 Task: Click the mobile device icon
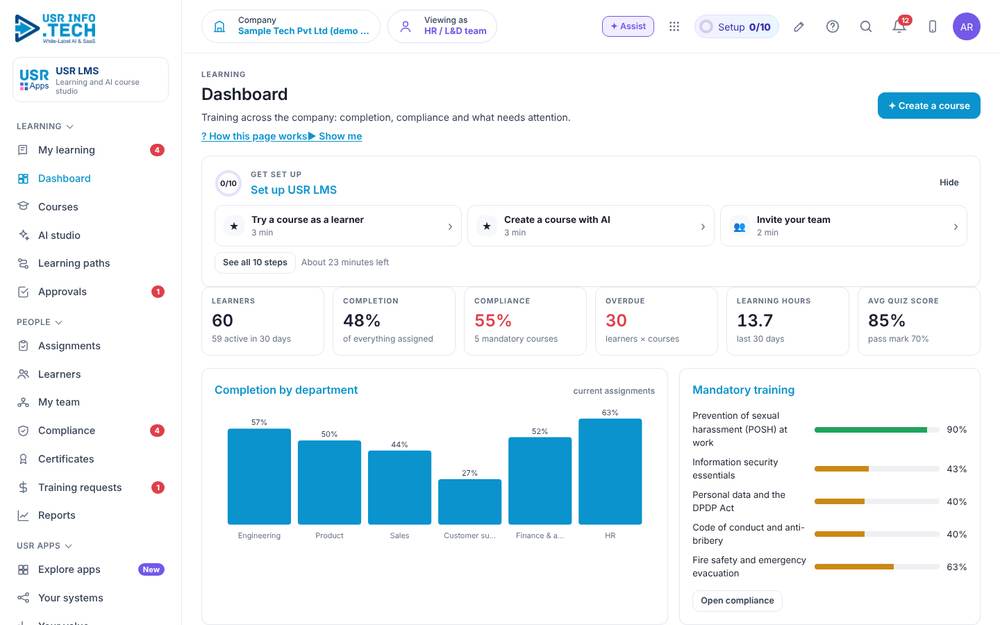click(932, 27)
